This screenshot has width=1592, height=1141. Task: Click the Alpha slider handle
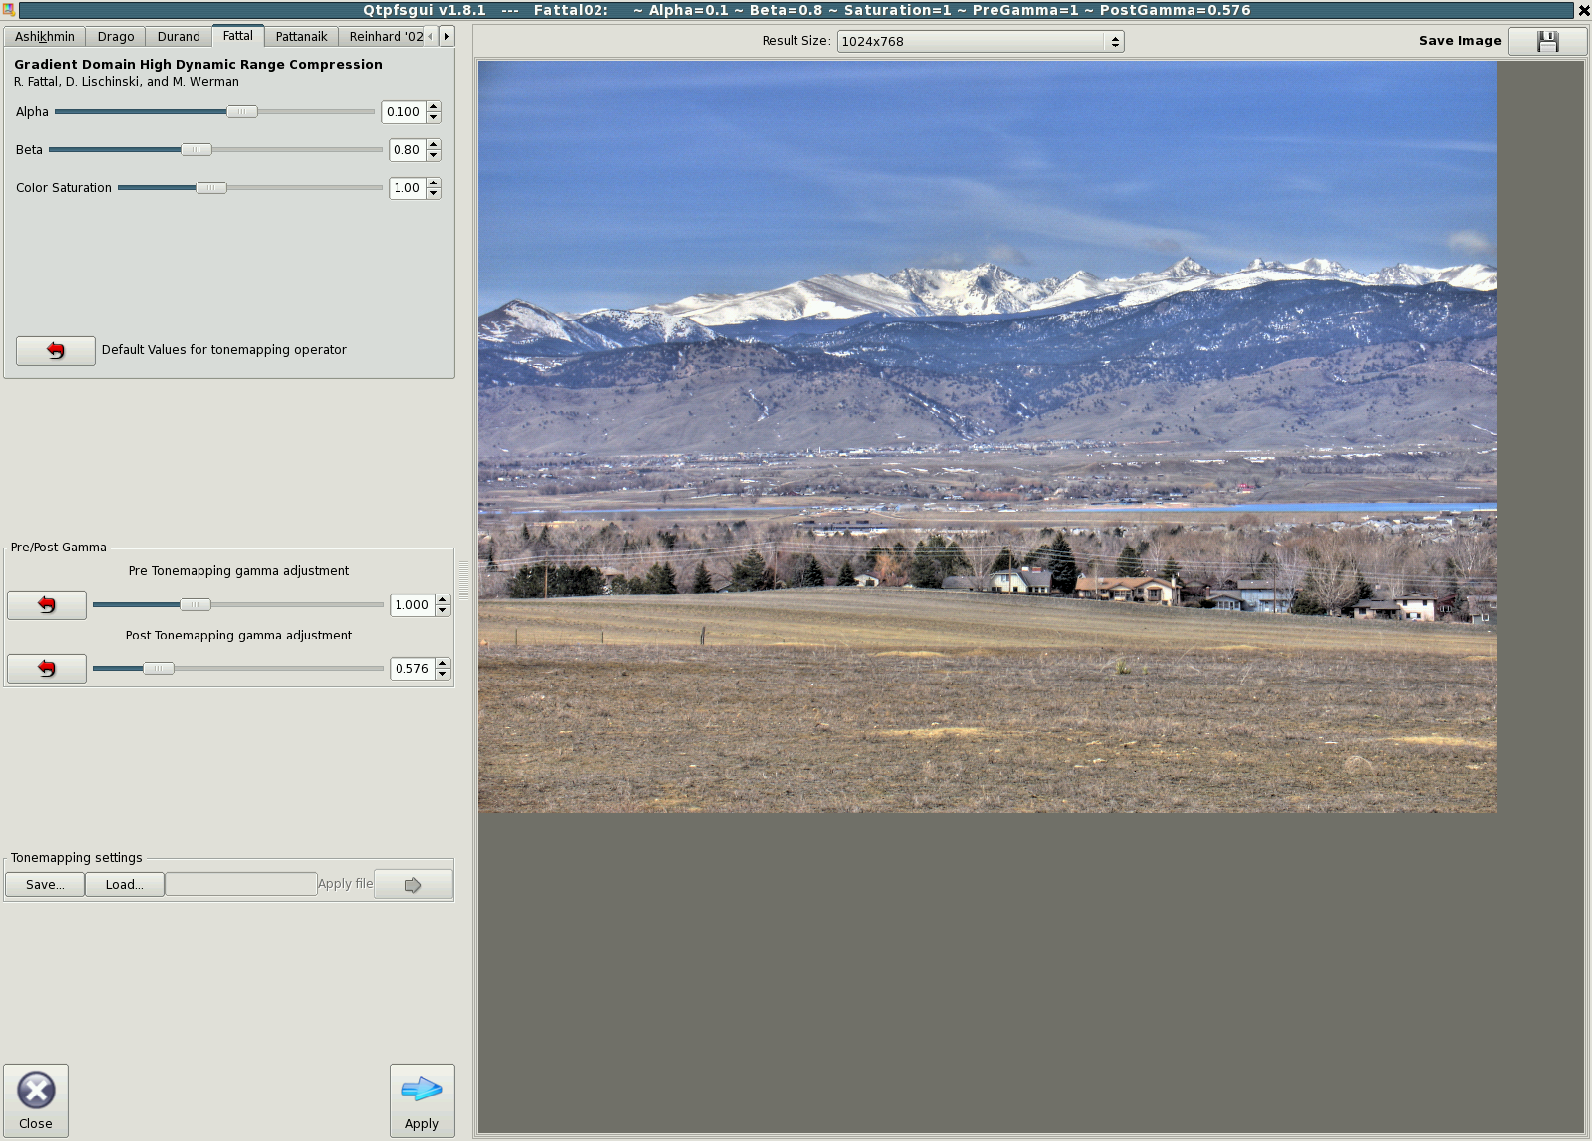(x=242, y=112)
